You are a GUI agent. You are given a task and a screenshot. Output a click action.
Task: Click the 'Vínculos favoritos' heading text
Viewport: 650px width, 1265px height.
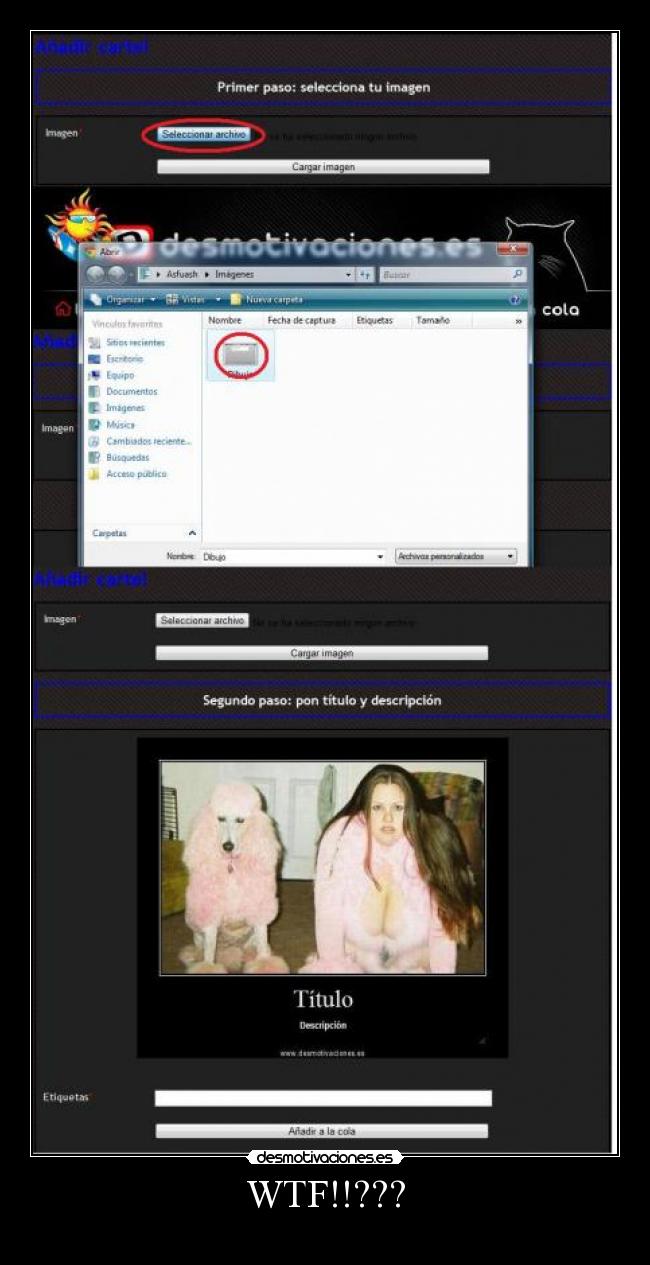127,324
